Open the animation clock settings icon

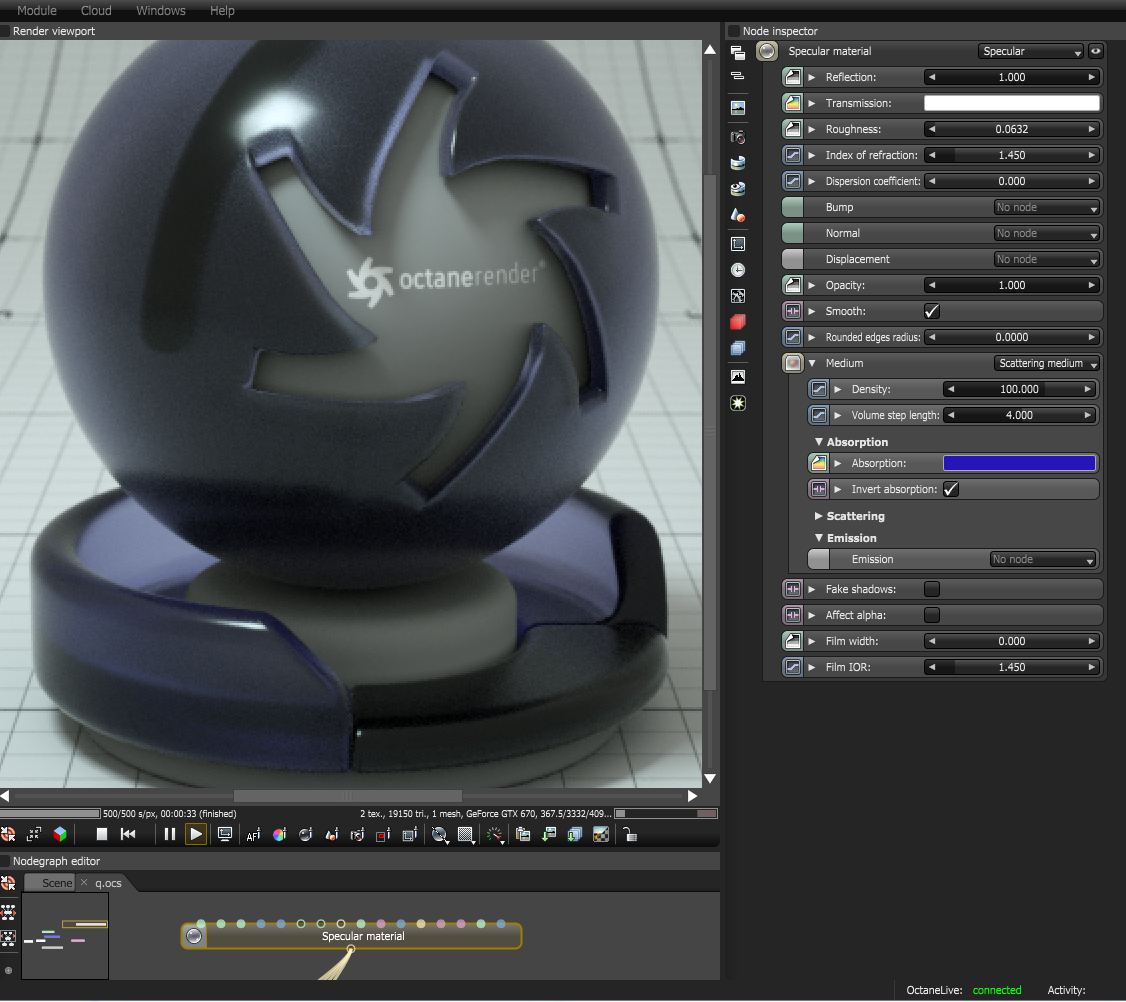(x=738, y=270)
